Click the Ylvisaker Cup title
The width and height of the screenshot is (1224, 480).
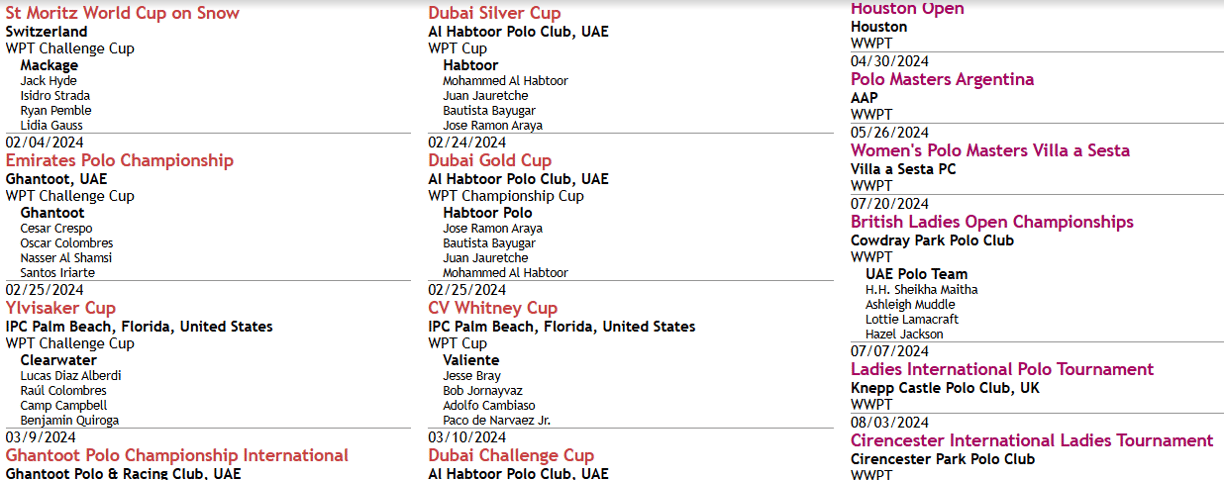click(61, 308)
